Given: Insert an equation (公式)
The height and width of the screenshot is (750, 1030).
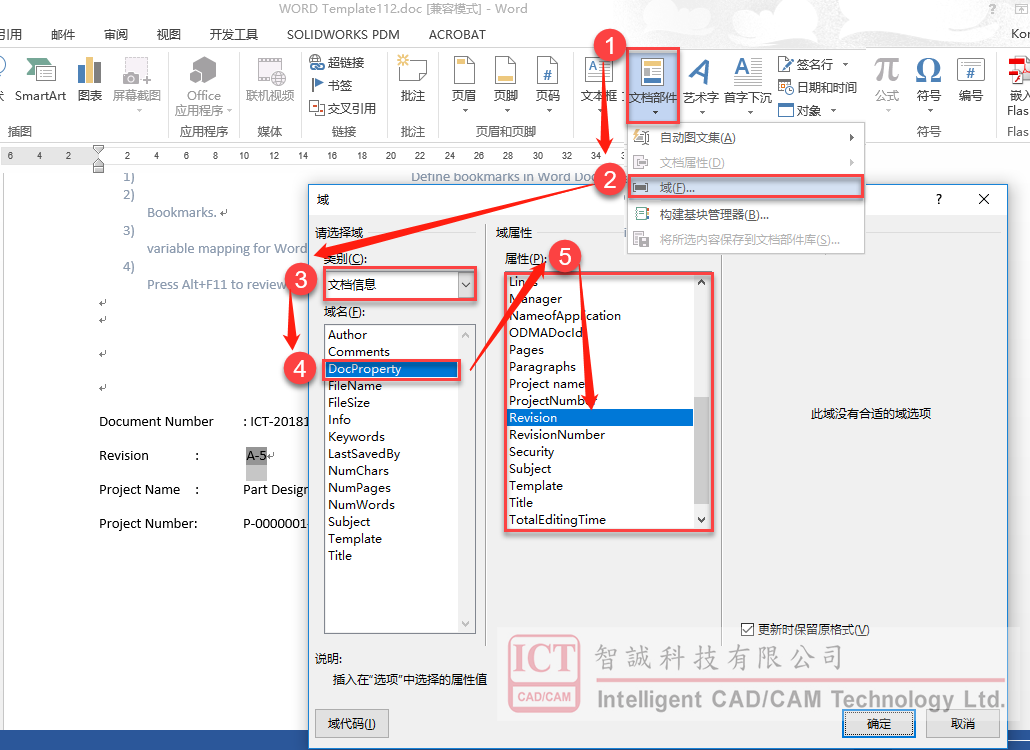Looking at the screenshot, I should [887, 84].
